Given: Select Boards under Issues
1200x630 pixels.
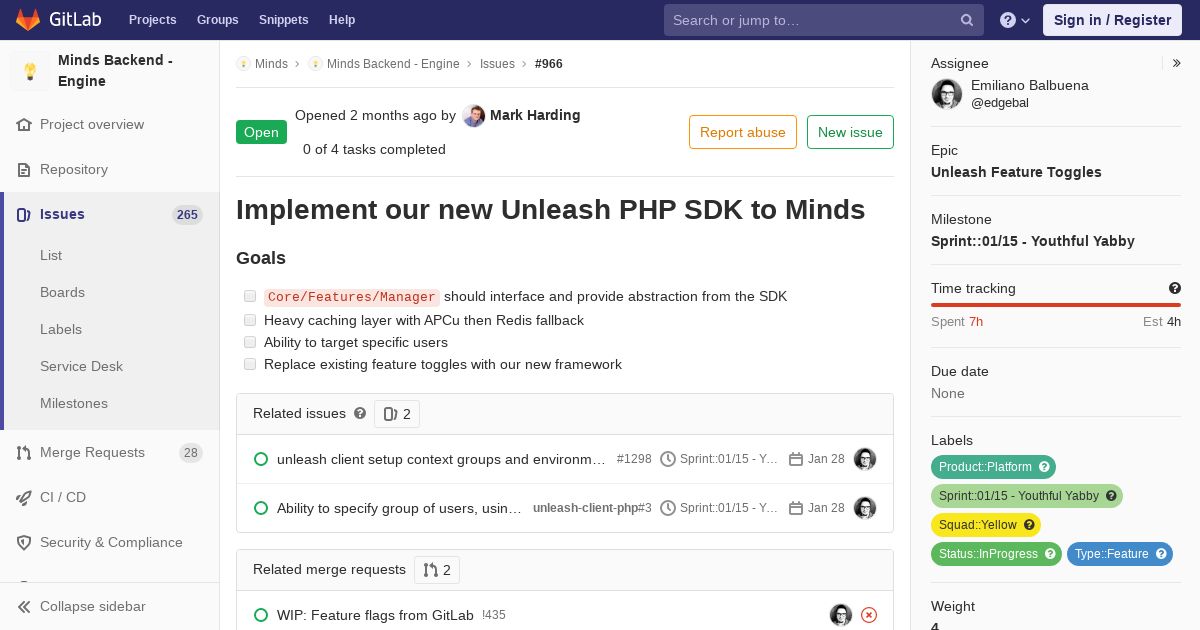Looking at the screenshot, I should (x=62, y=292).
